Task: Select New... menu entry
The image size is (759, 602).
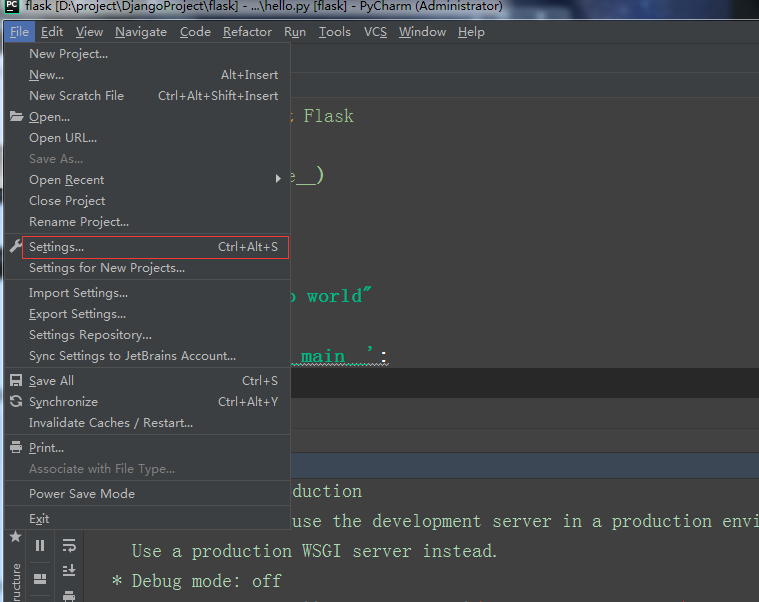Action: pos(147,75)
